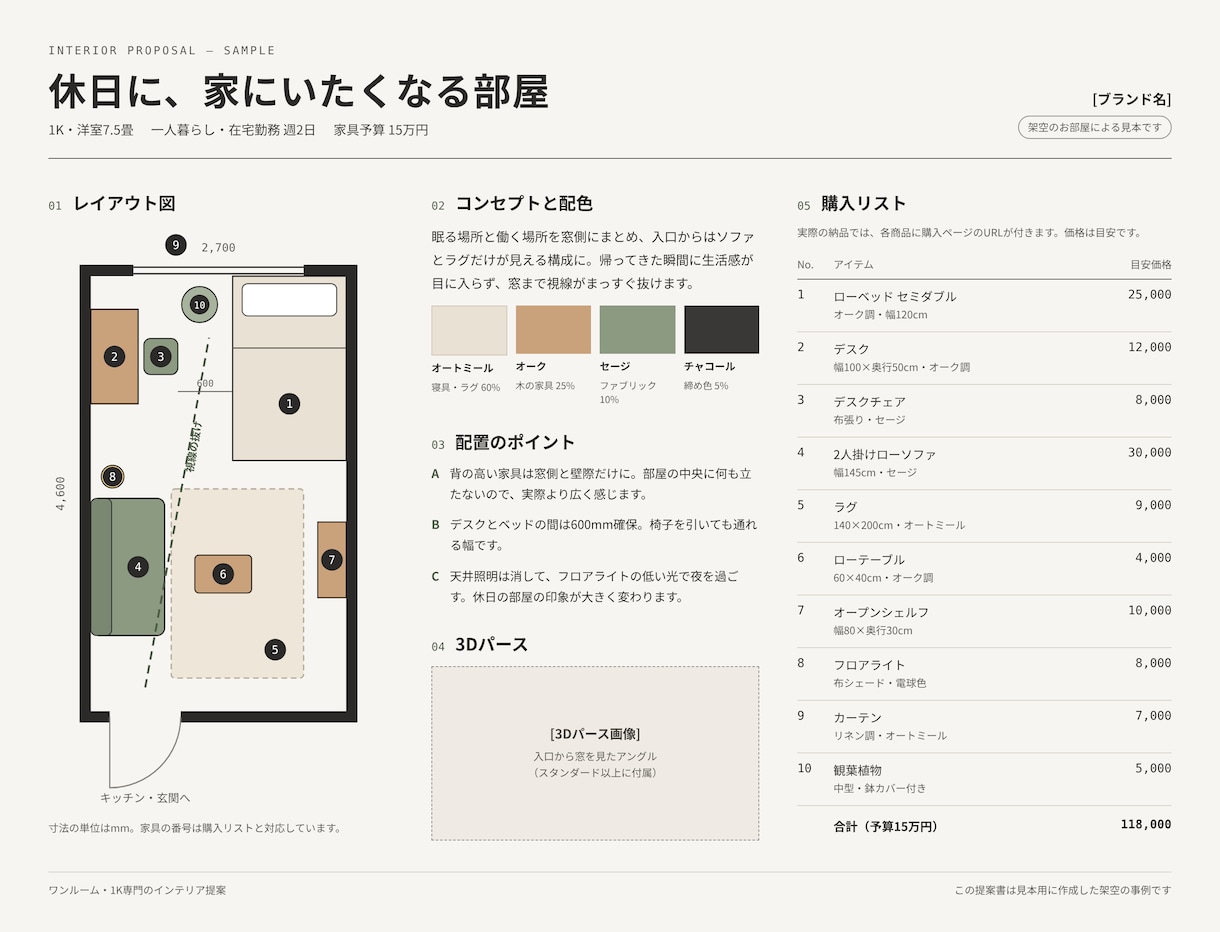Click the デスク item name in the list
The image size is (1220, 932).
851,349
